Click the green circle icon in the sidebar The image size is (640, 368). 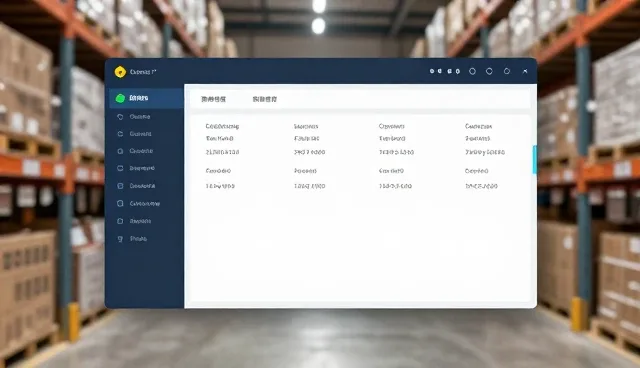120,98
